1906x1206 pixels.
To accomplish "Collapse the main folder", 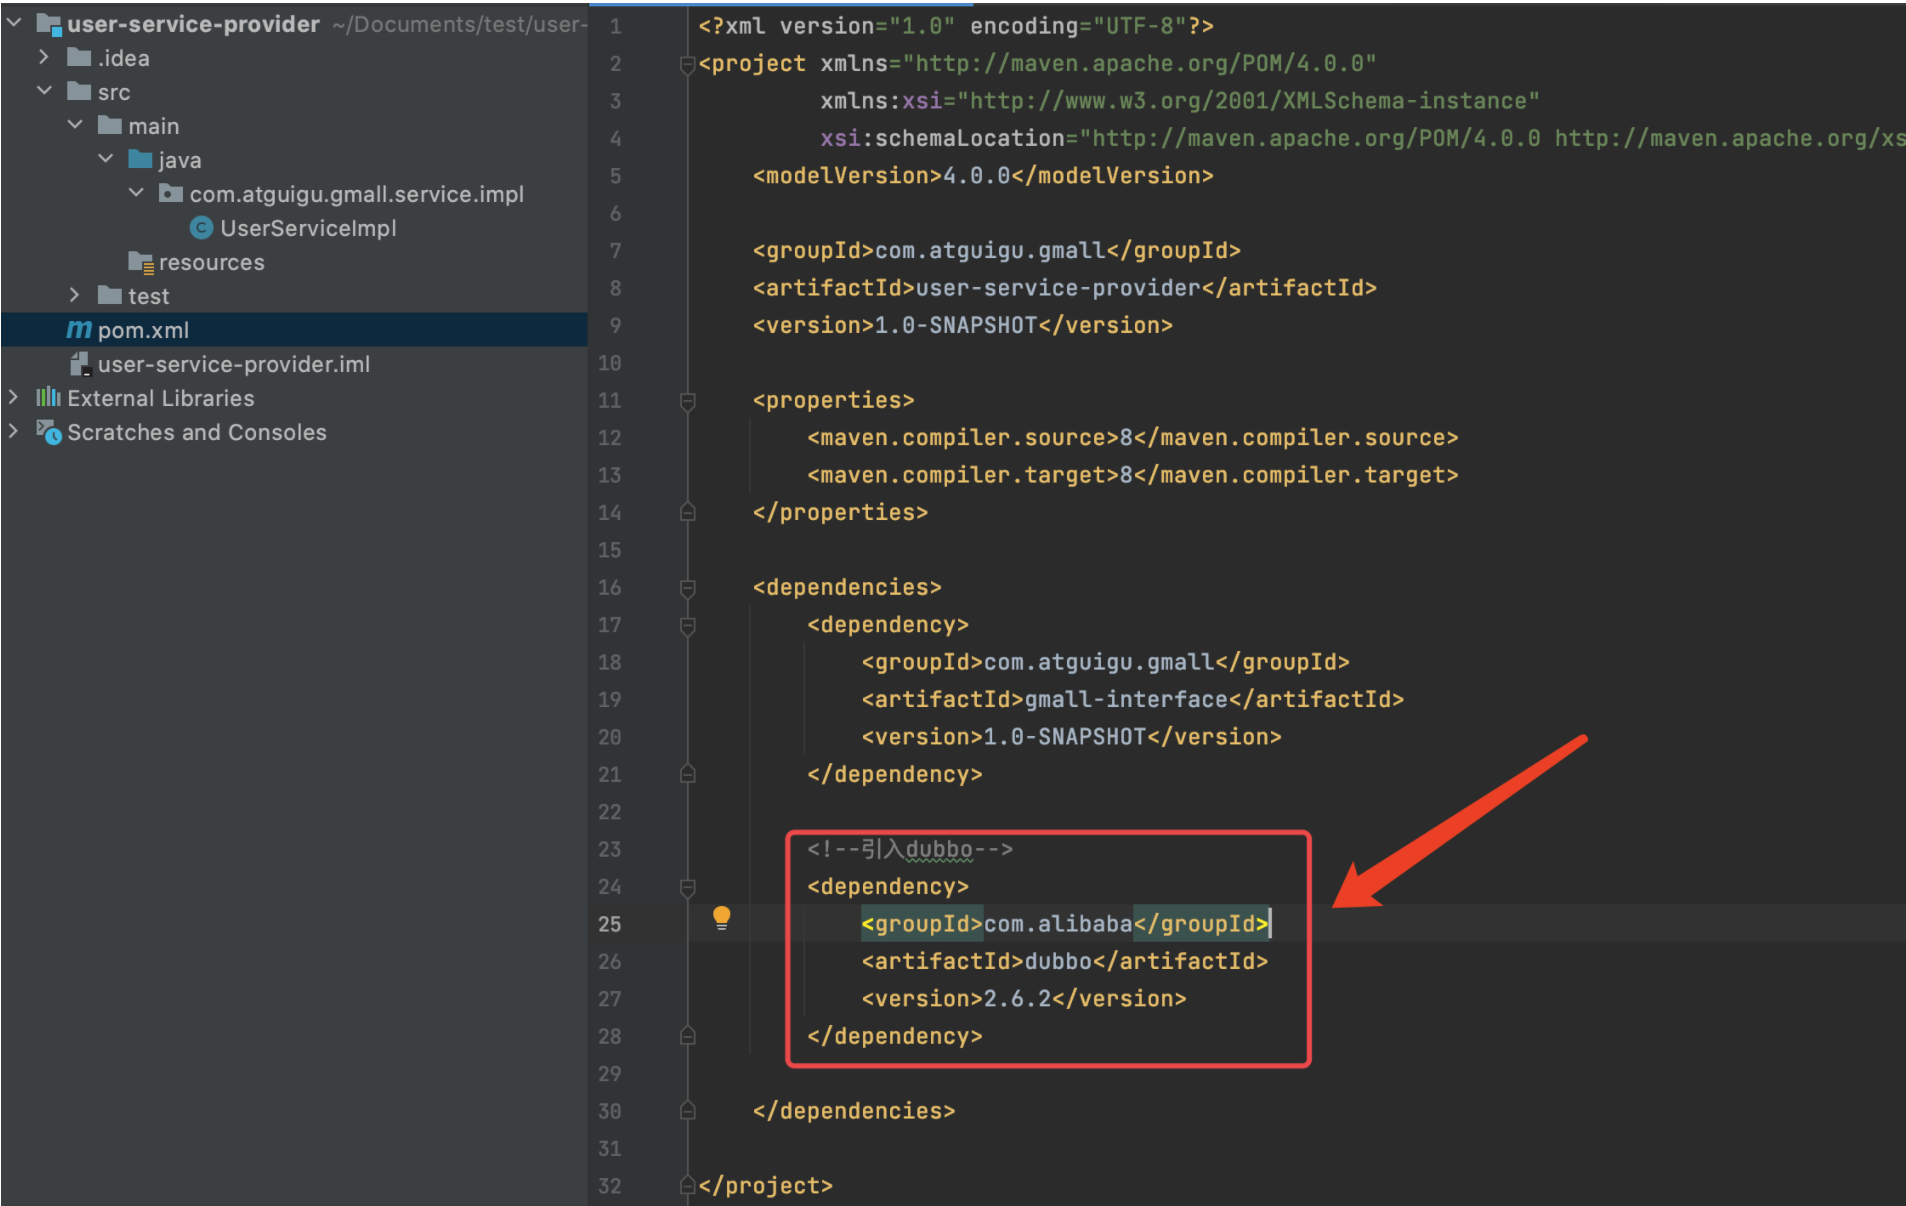I will [75, 124].
